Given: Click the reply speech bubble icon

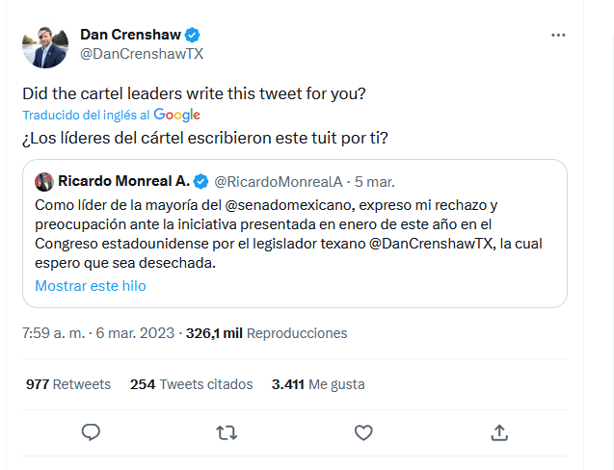Looking at the screenshot, I should tap(90, 432).
